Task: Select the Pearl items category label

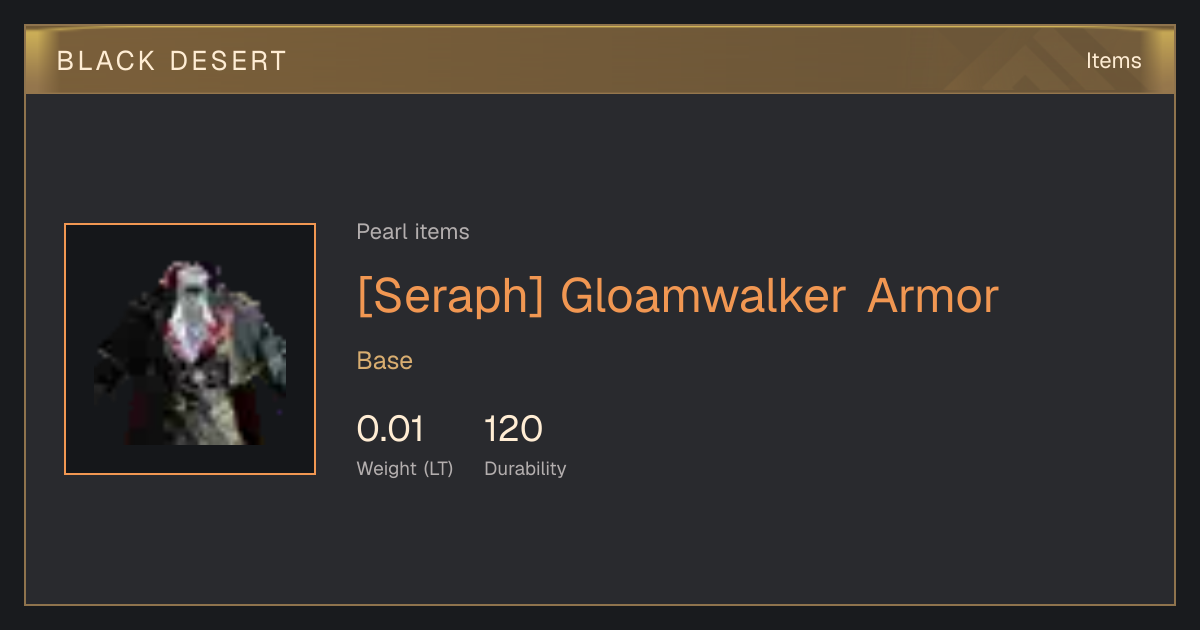Action: (413, 232)
